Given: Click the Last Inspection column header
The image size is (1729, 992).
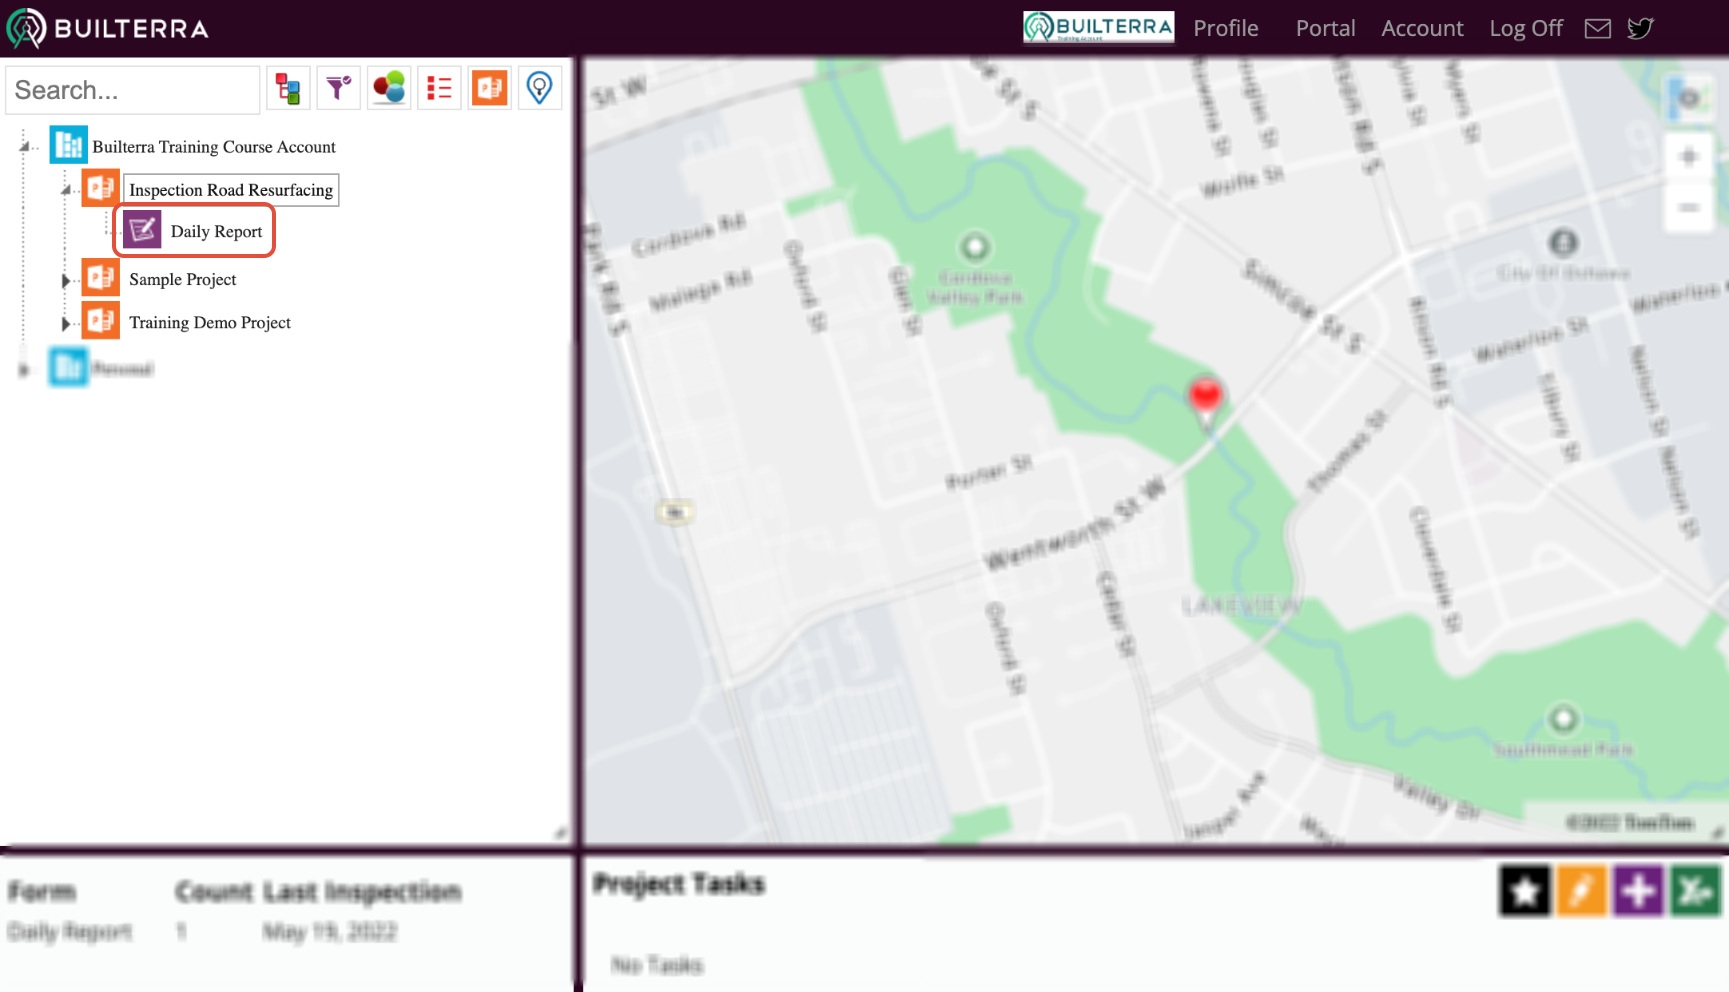Looking at the screenshot, I should 363,891.
